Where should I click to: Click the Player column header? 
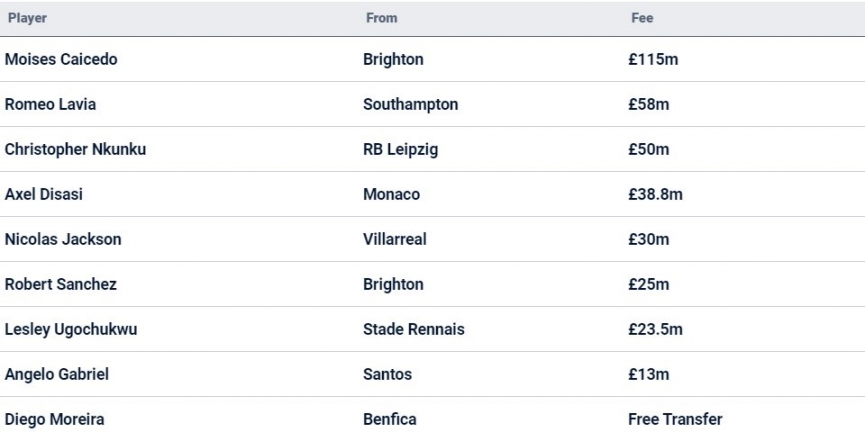(x=26, y=18)
